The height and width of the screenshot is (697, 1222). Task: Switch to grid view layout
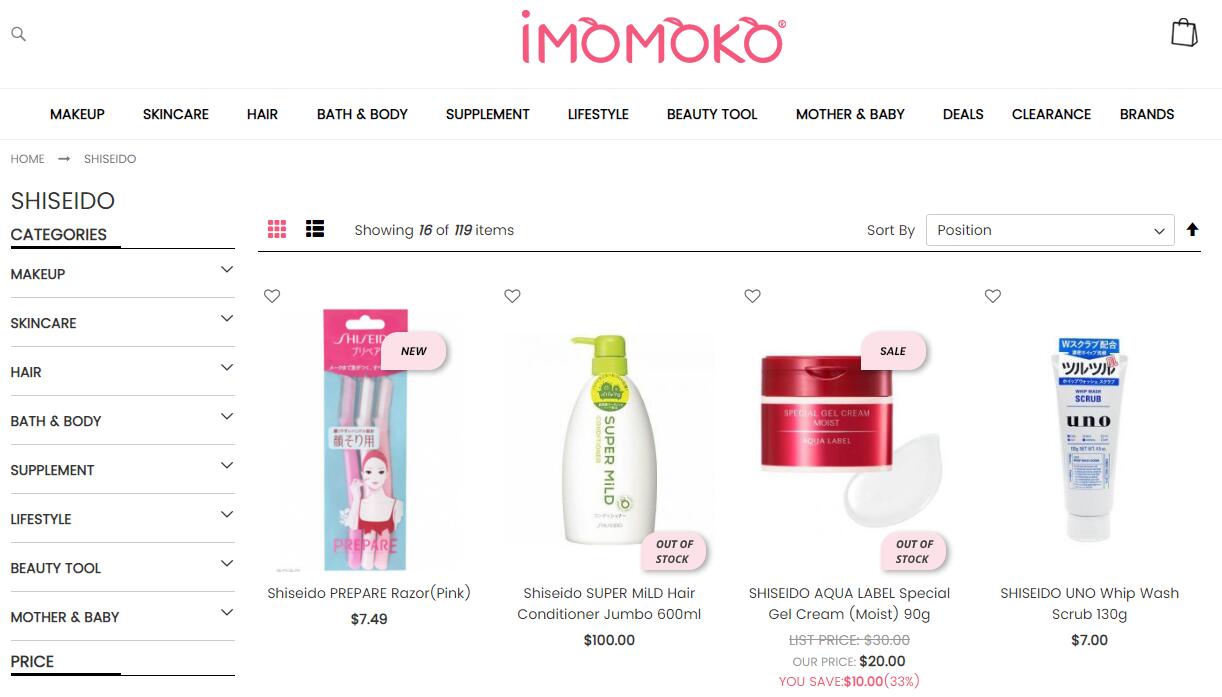coord(277,229)
